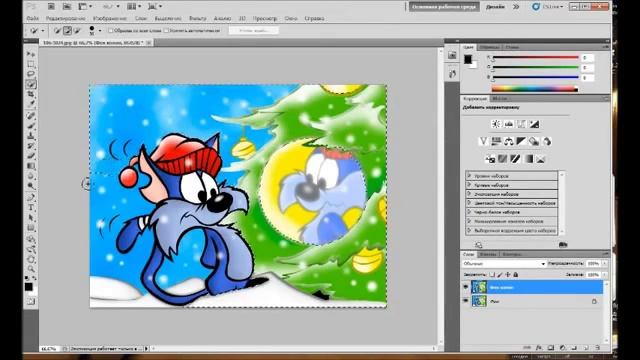
Task: Select the Brush tool in toolbox
Action: pyautogui.click(x=31, y=126)
